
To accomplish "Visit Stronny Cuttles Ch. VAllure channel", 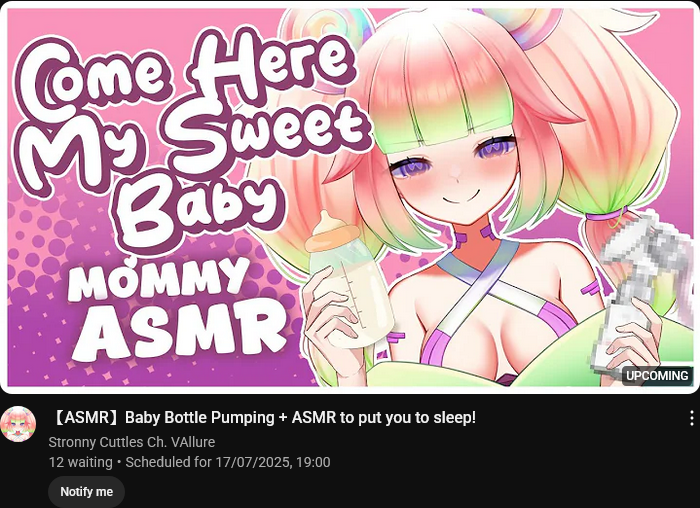I will [x=132, y=442].
